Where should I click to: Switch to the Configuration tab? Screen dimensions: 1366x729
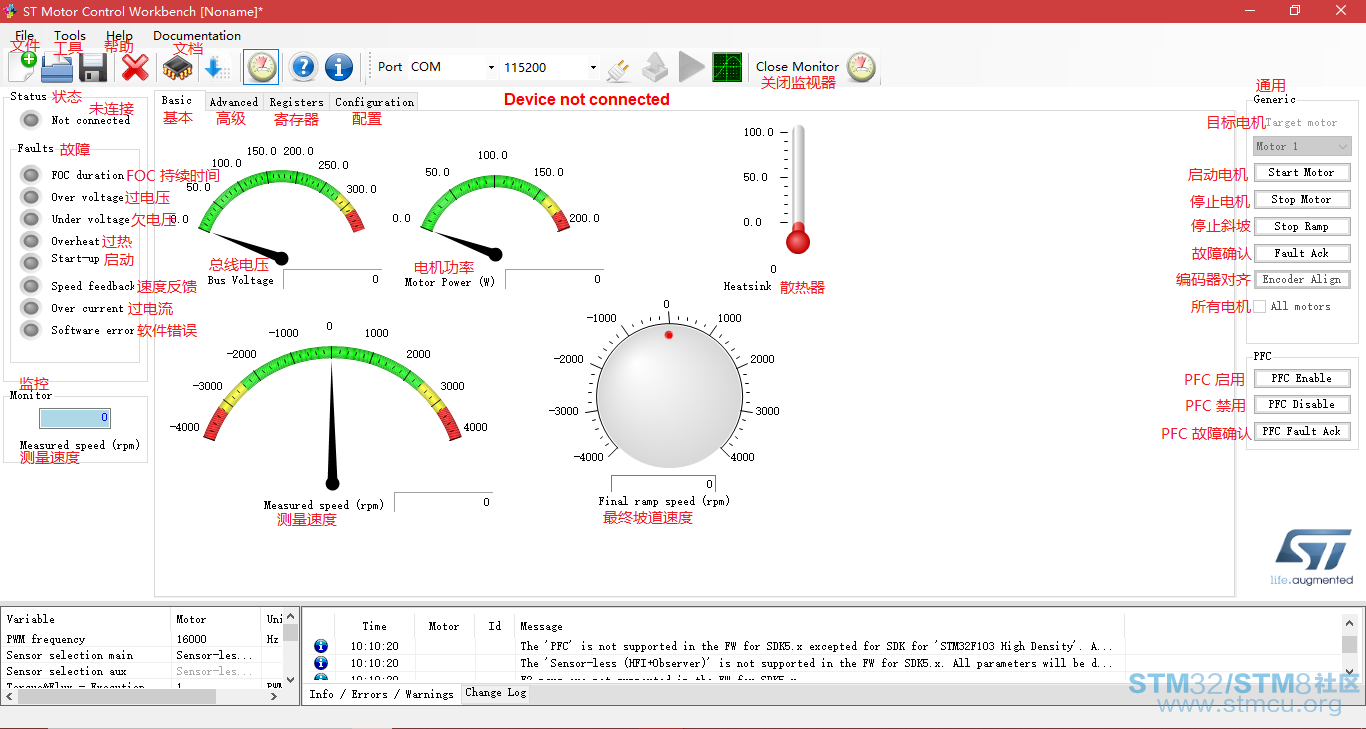point(374,102)
